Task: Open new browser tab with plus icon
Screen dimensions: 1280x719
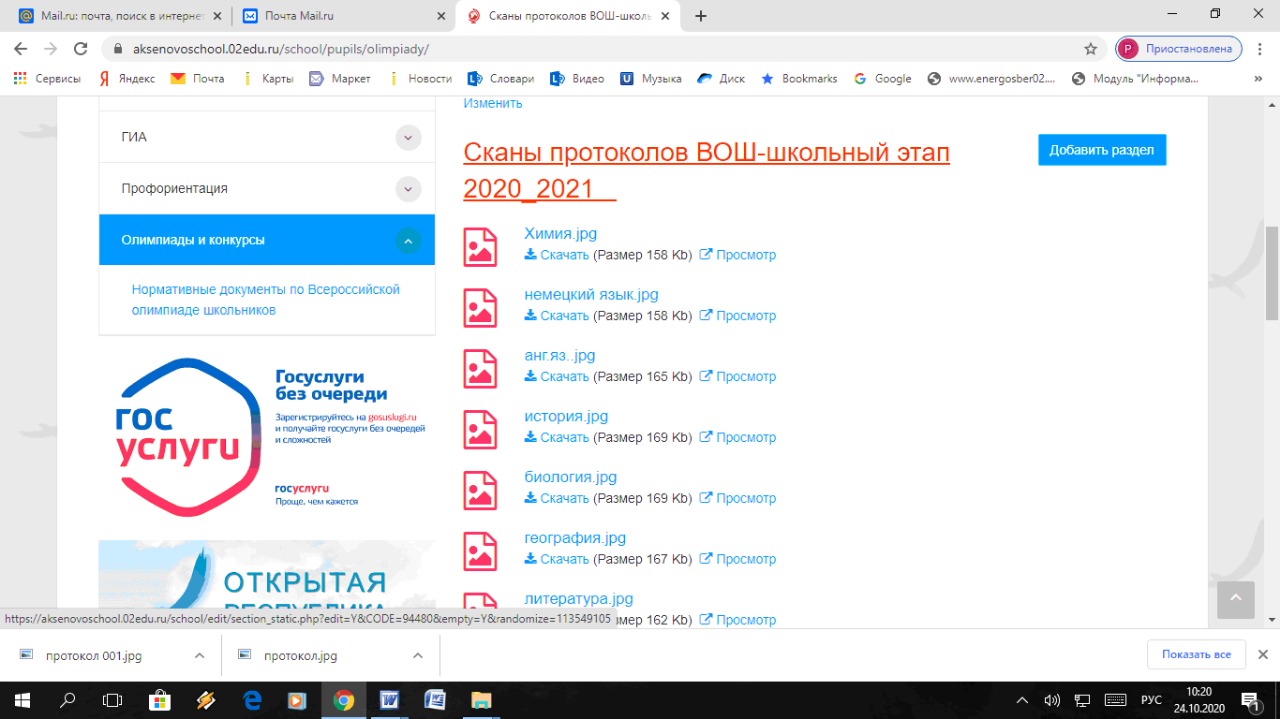Action: (x=701, y=16)
